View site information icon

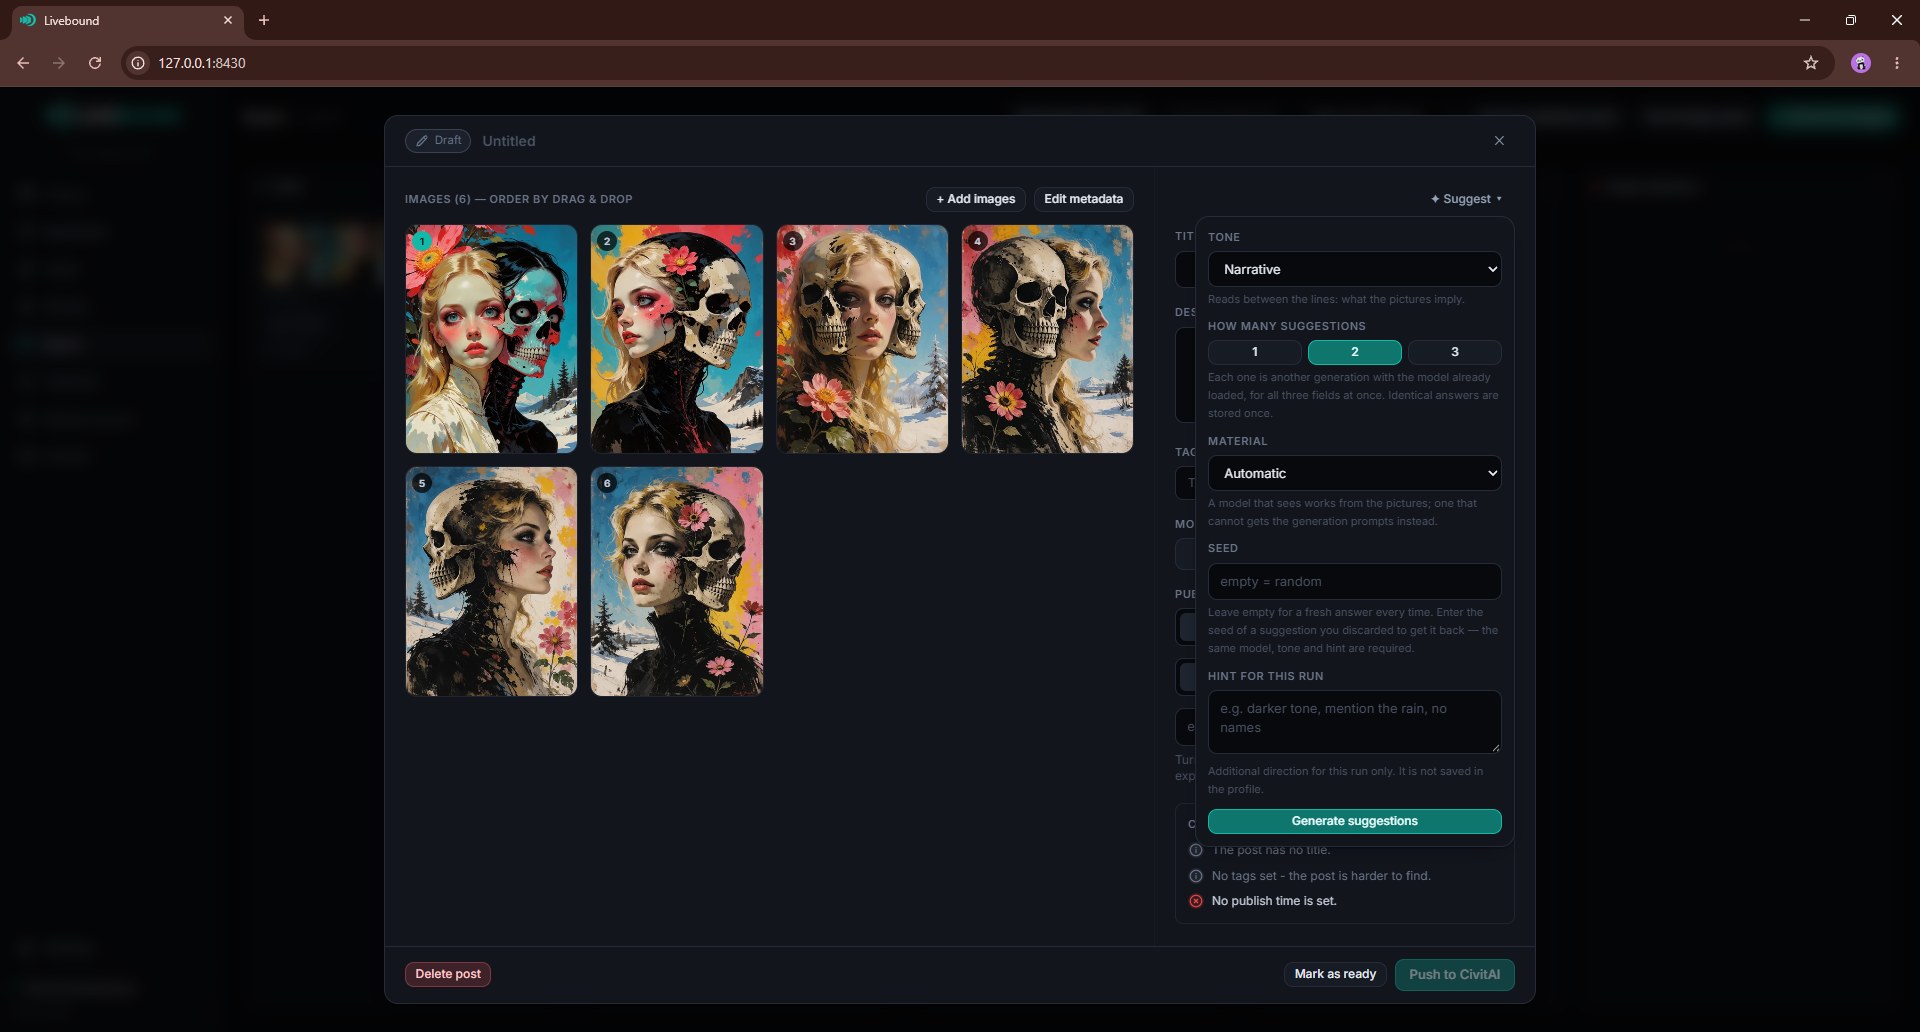(138, 63)
